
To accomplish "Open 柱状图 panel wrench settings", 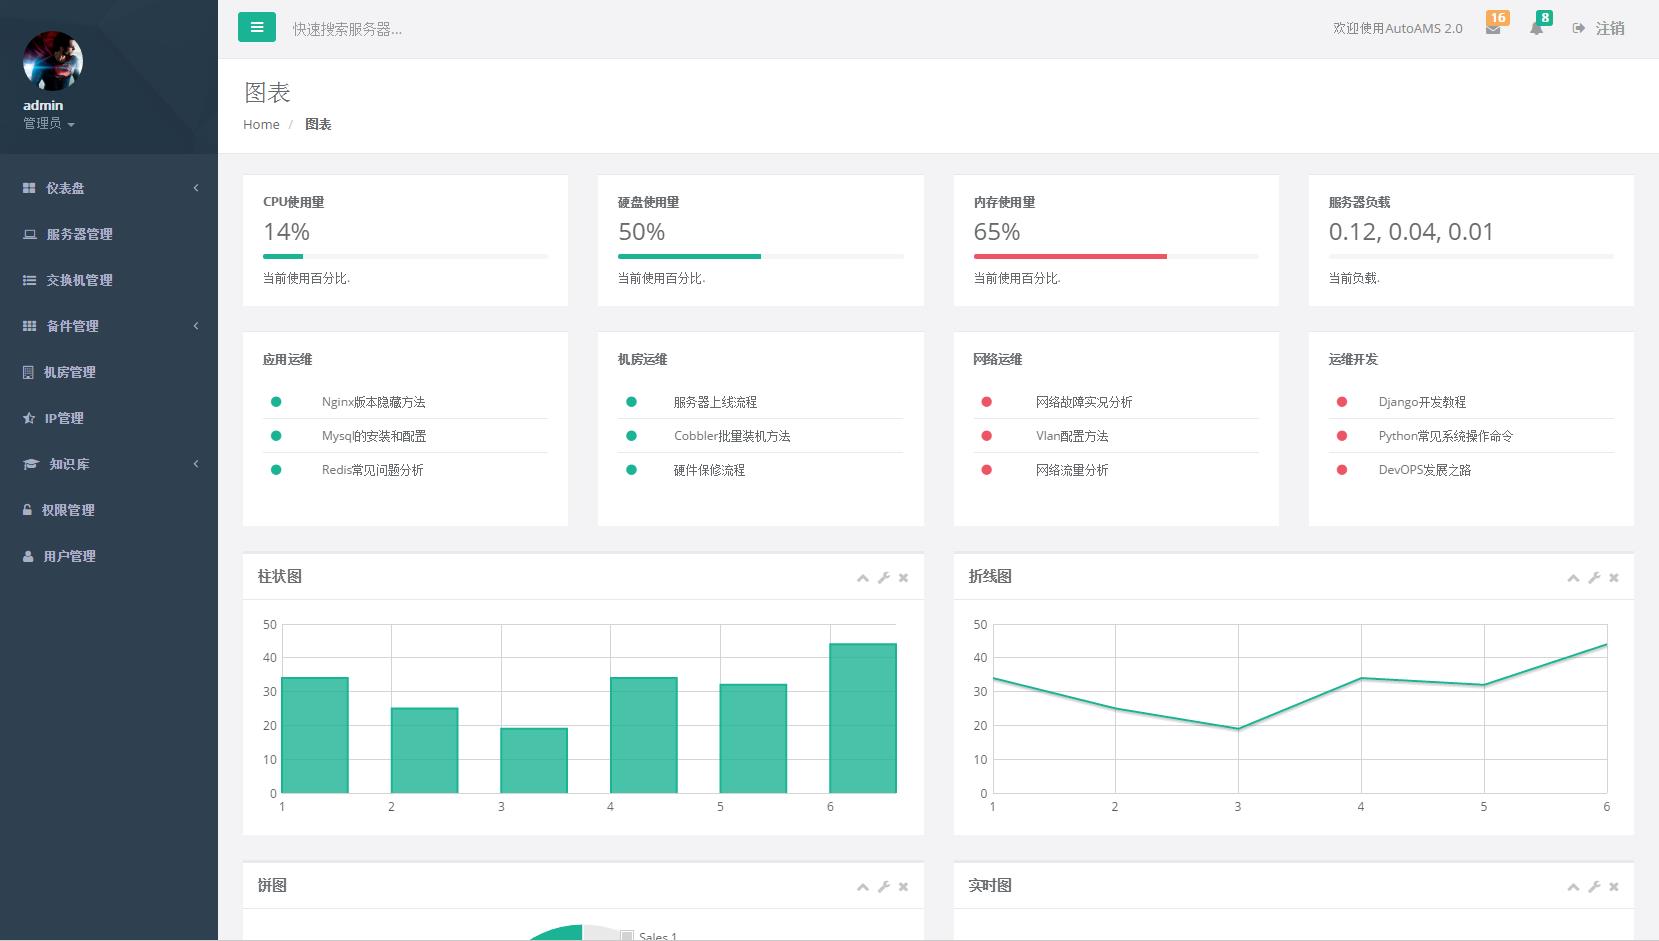I will (x=884, y=578).
